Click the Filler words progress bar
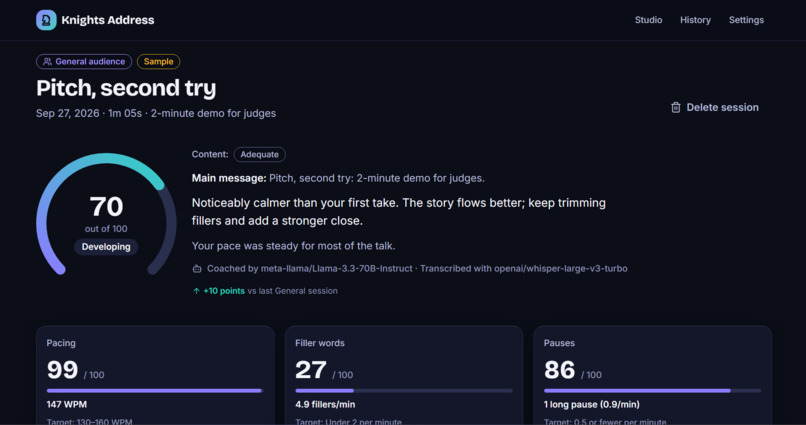 [404, 391]
